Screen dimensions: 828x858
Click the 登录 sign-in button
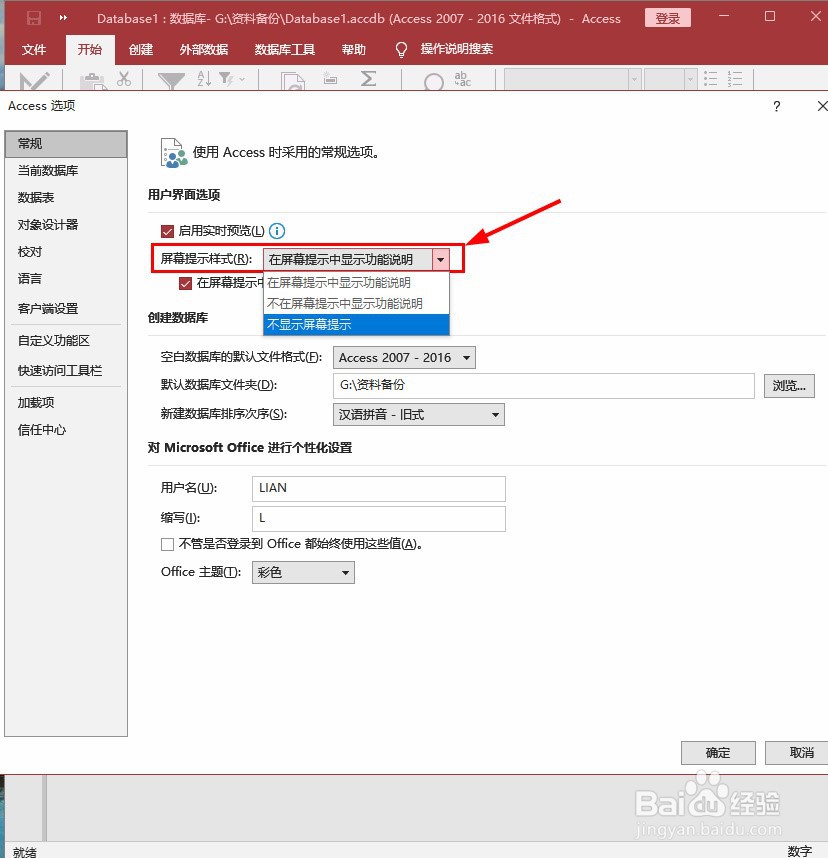coord(668,19)
